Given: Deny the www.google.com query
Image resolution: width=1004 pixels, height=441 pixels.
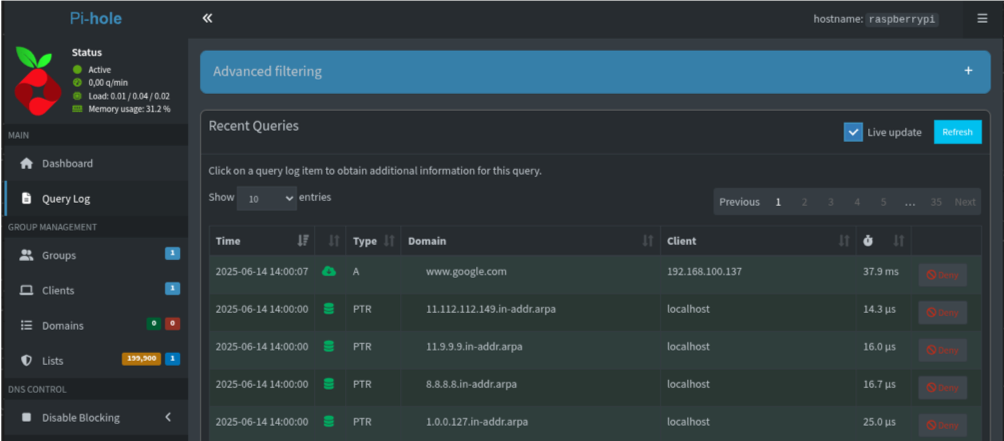Looking at the screenshot, I should point(942,275).
